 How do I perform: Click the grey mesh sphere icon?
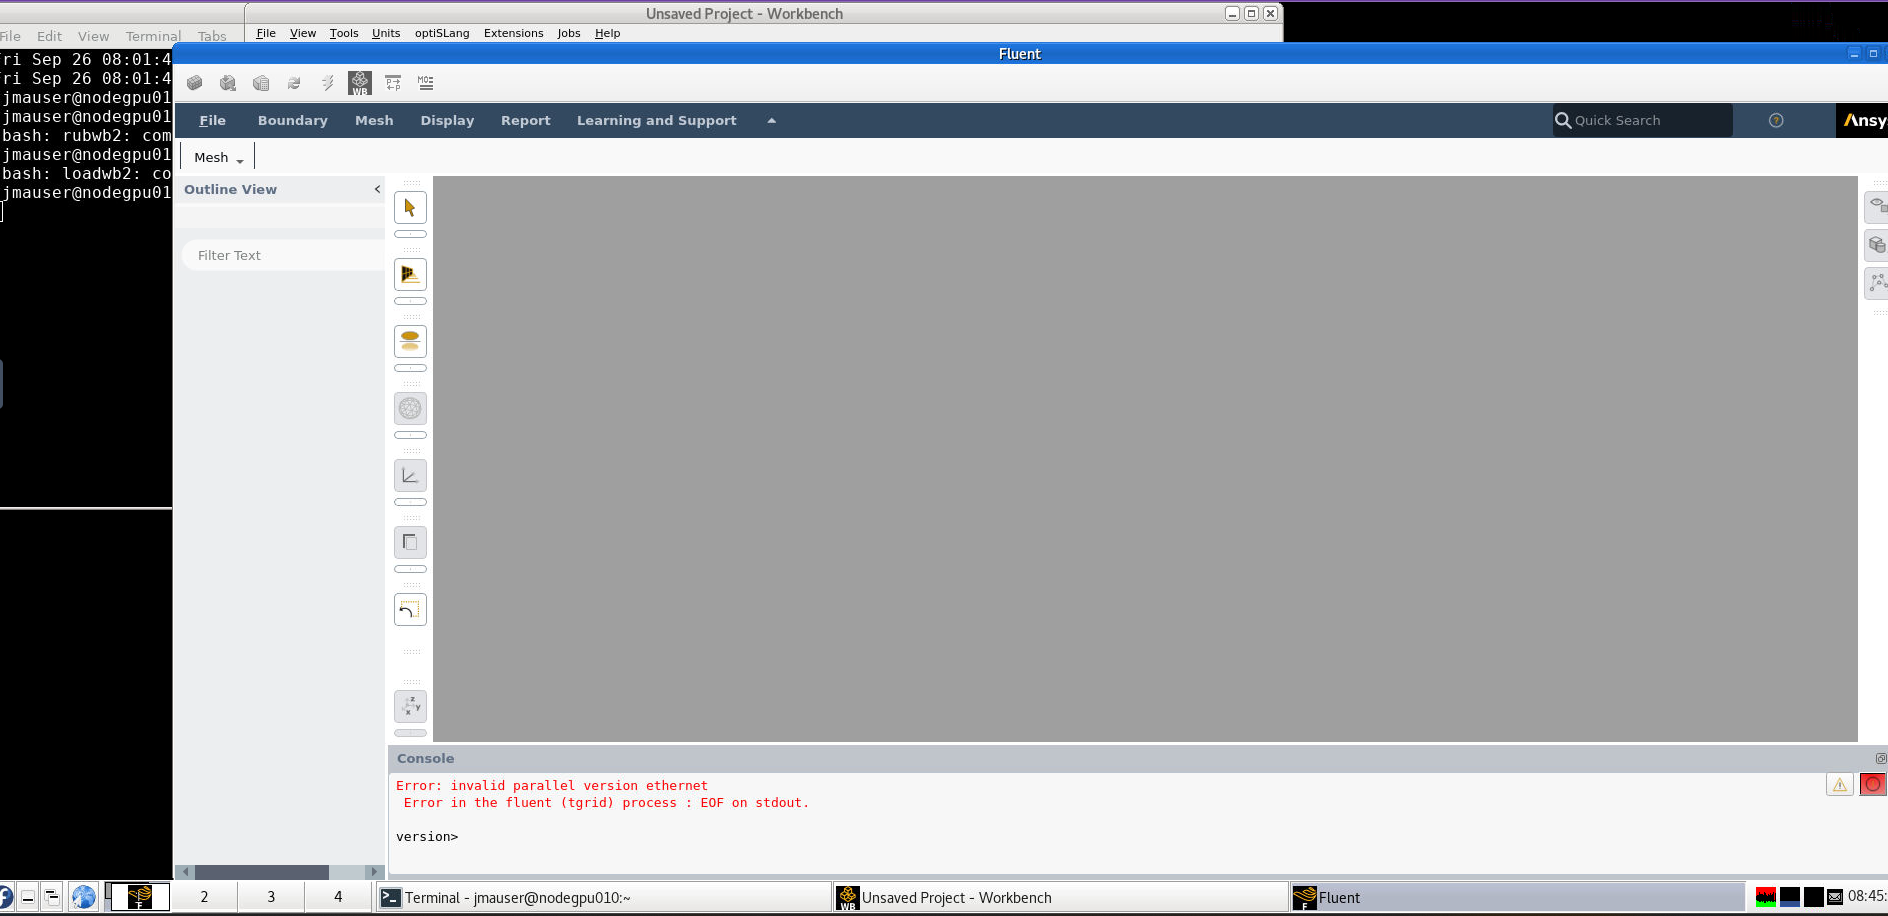[x=410, y=409]
